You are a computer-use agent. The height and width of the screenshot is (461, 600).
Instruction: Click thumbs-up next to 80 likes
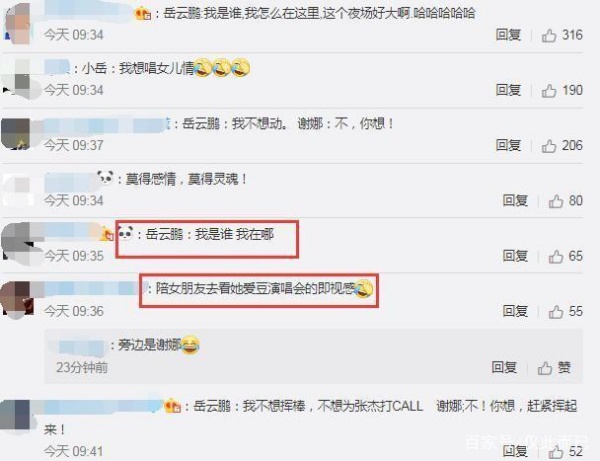coord(556,201)
